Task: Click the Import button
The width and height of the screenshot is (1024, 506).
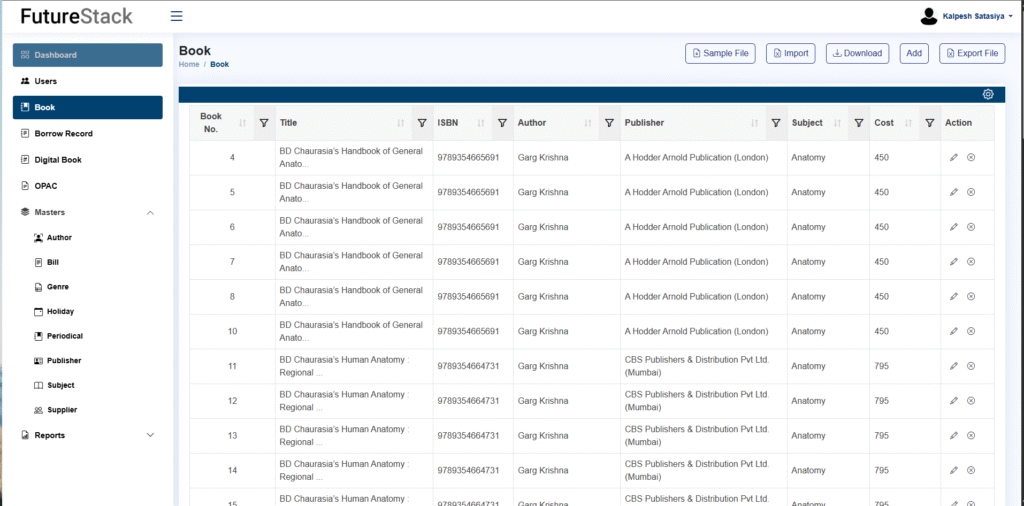Action: 791,54
